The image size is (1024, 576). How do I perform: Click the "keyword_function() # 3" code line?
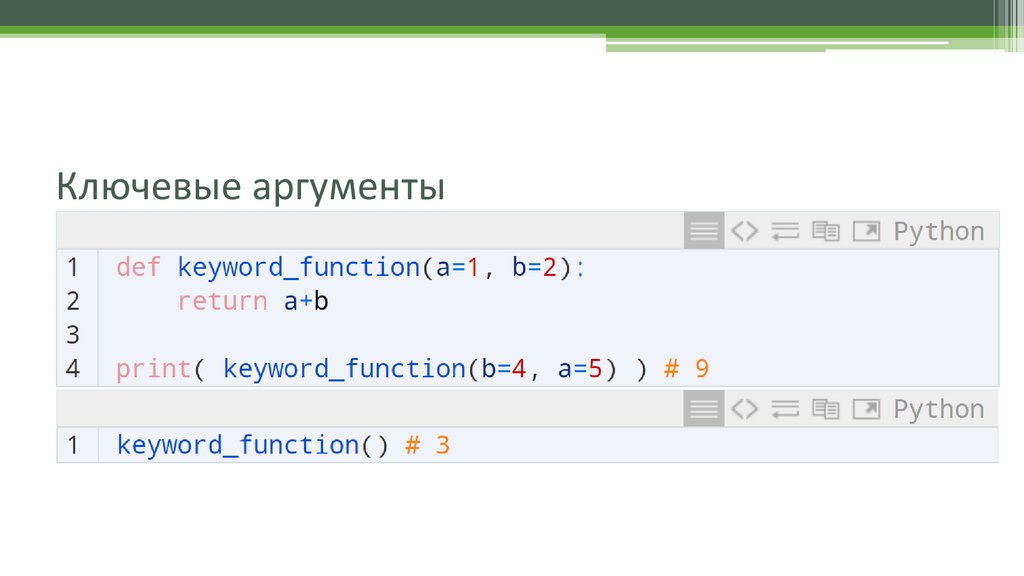tap(283, 445)
